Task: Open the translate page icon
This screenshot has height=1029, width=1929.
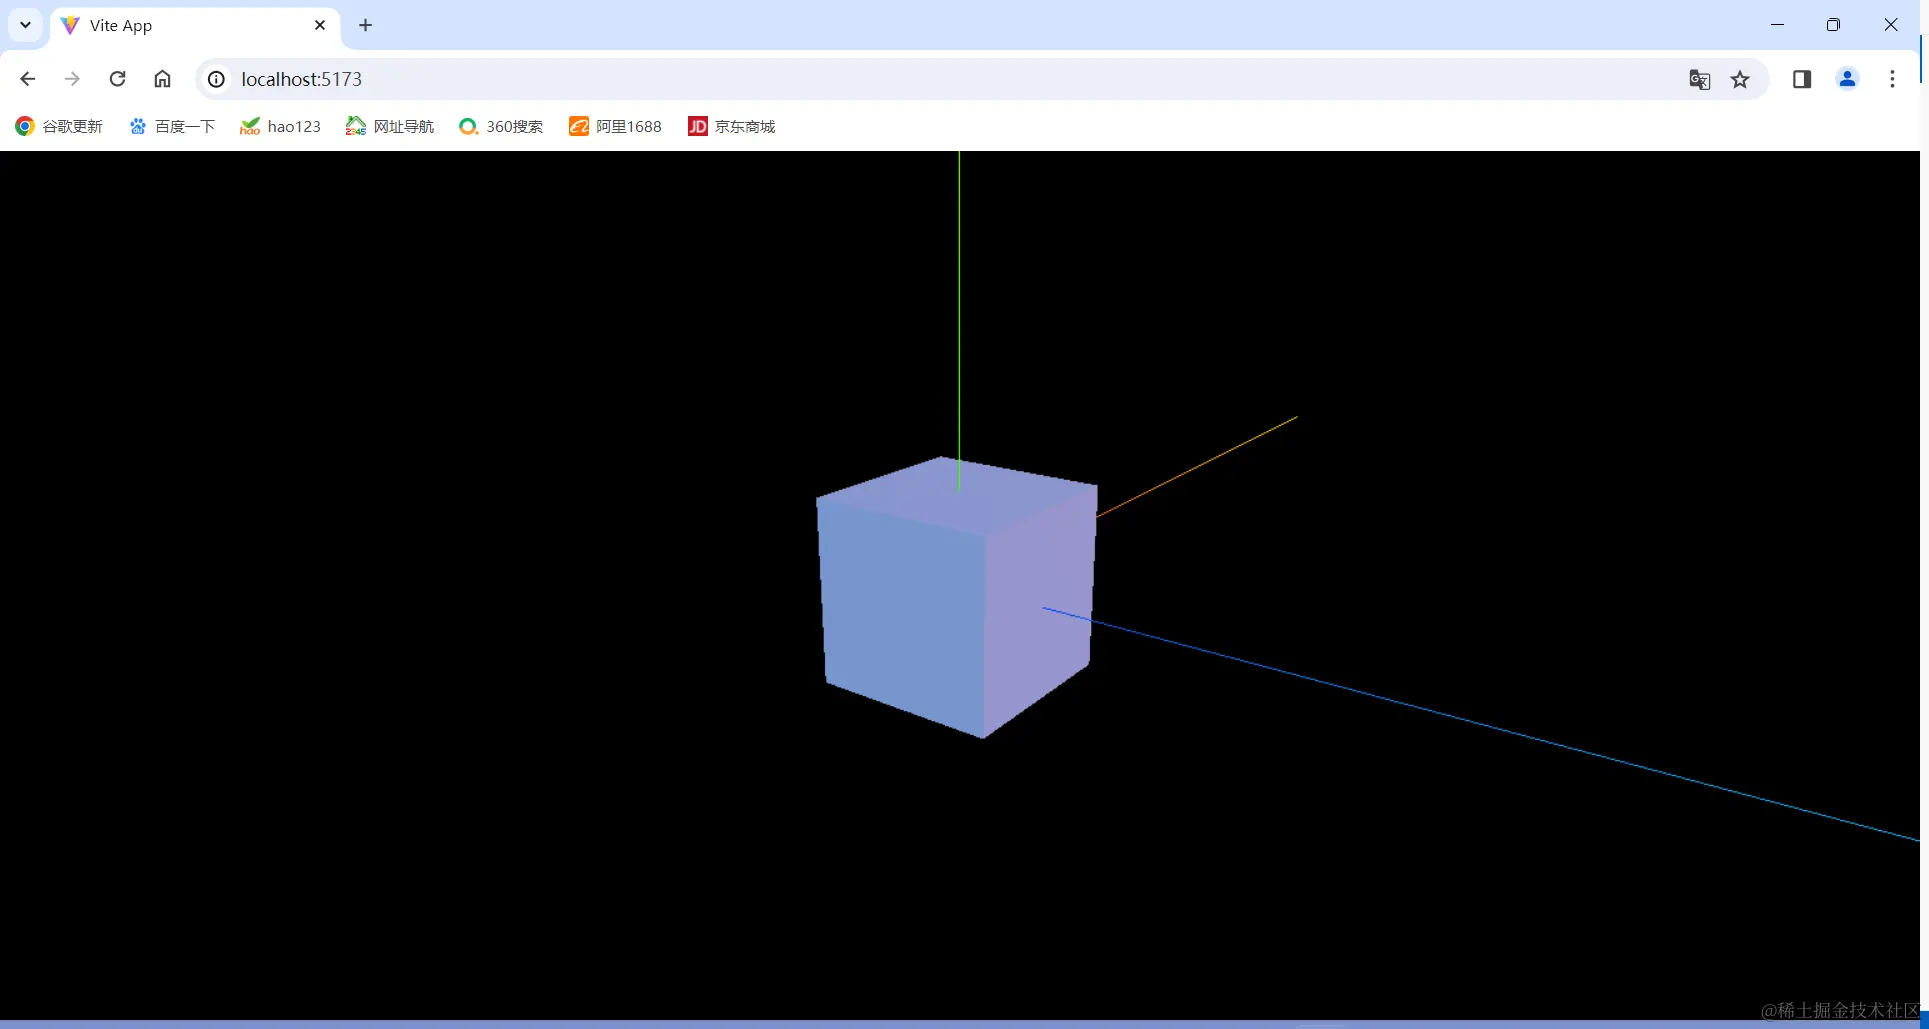Action: (1699, 79)
